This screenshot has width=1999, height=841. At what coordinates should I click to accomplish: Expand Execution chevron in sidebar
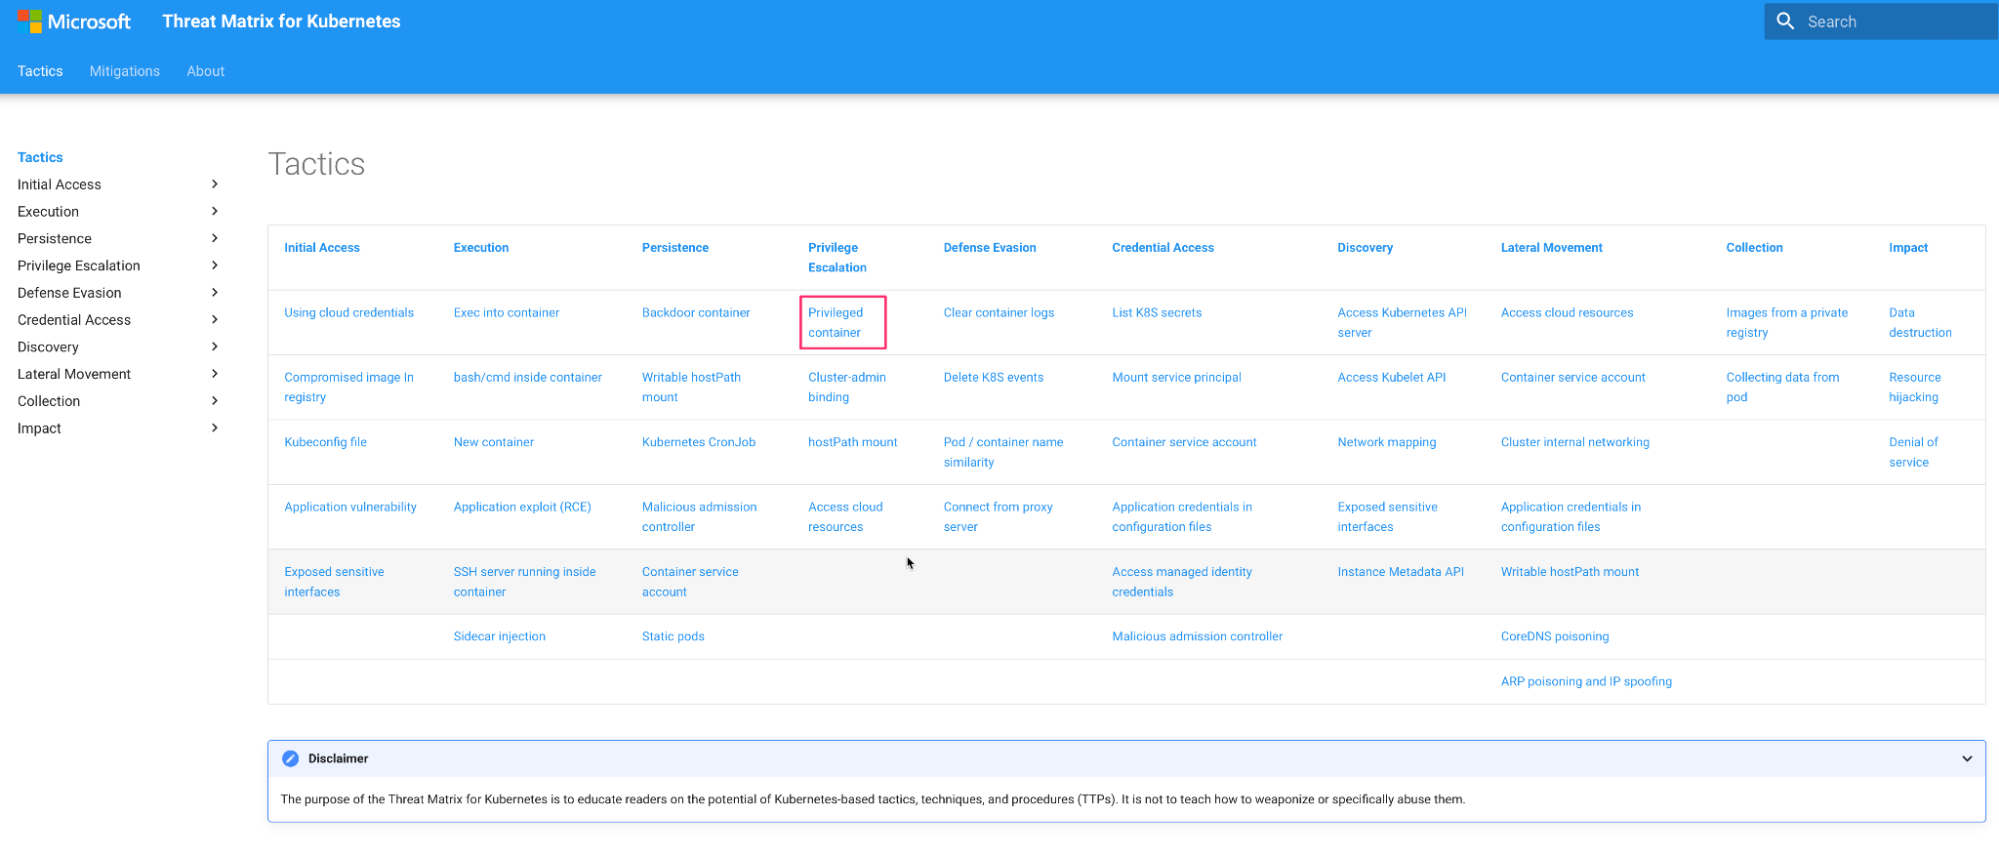click(x=214, y=211)
